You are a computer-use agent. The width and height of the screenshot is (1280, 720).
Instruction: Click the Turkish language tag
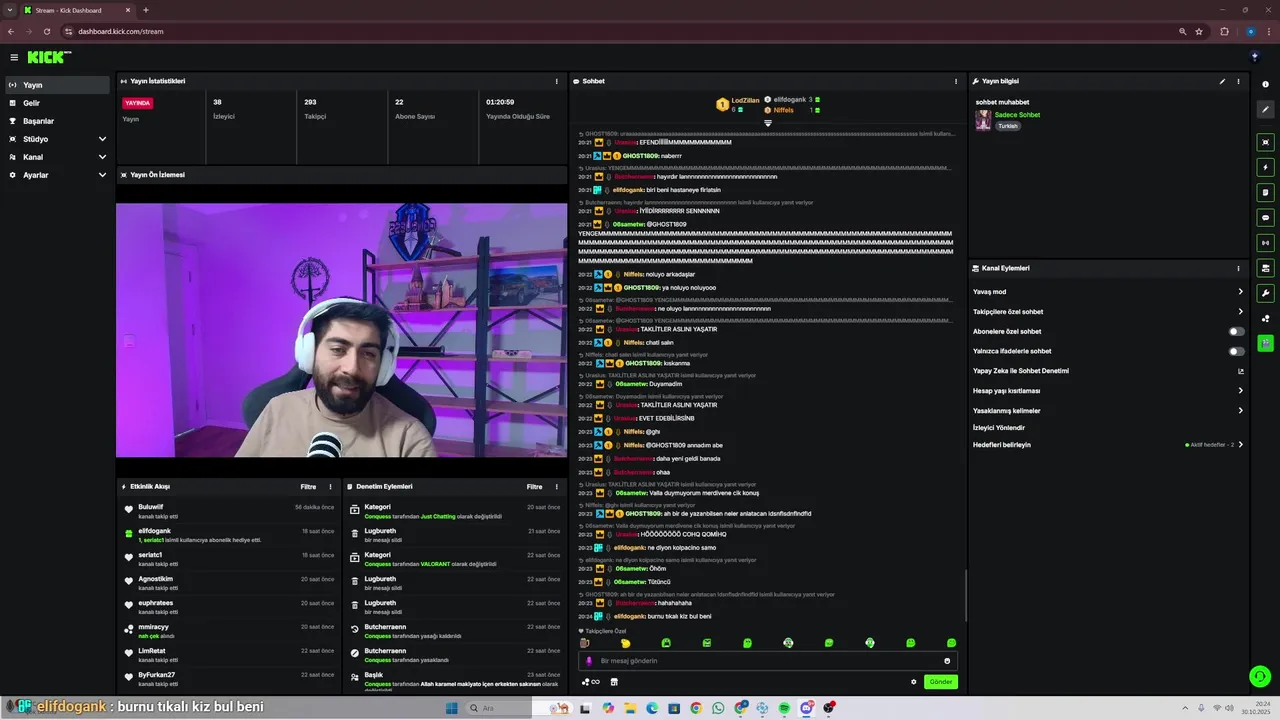(x=1007, y=126)
